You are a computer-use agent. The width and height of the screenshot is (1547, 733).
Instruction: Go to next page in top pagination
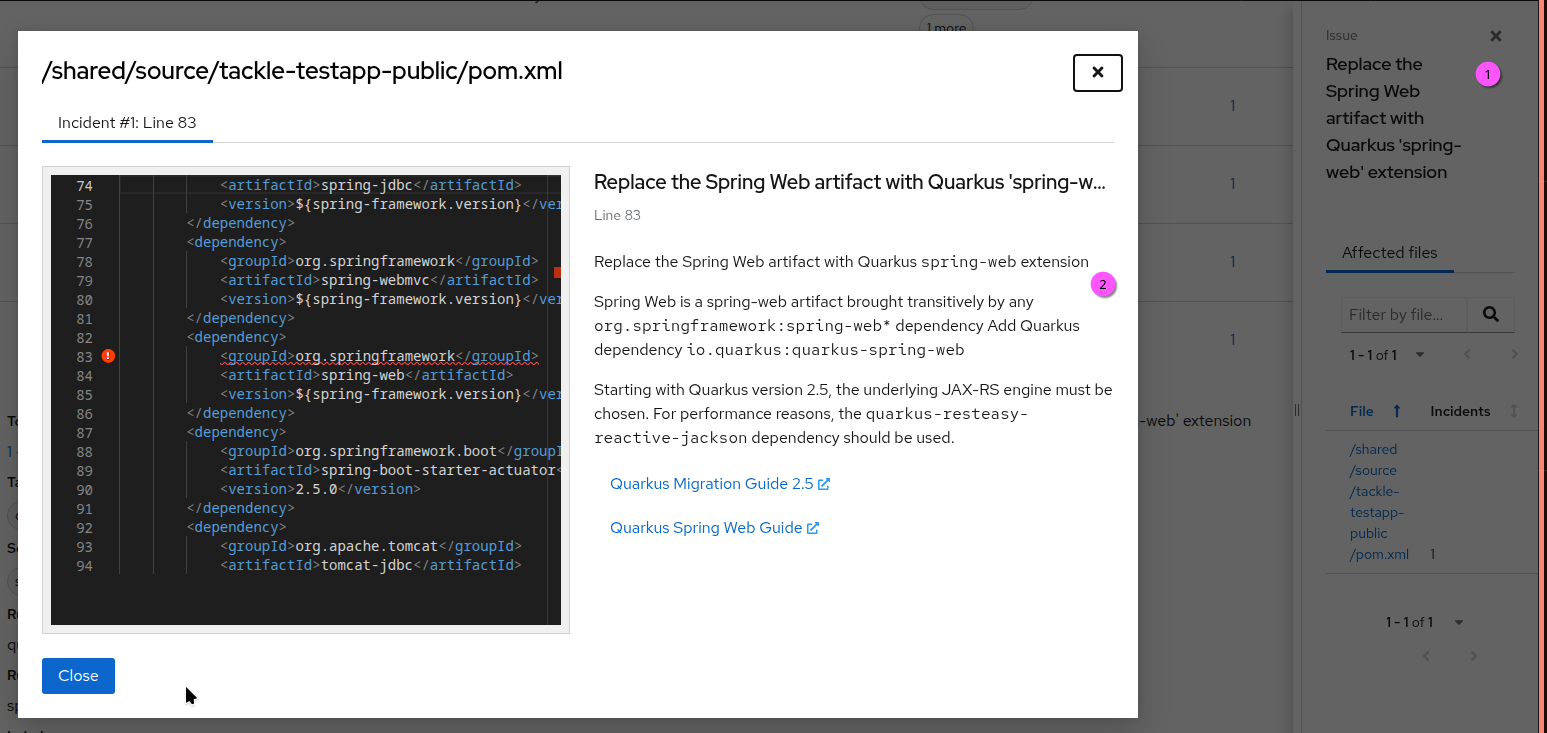click(1515, 354)
